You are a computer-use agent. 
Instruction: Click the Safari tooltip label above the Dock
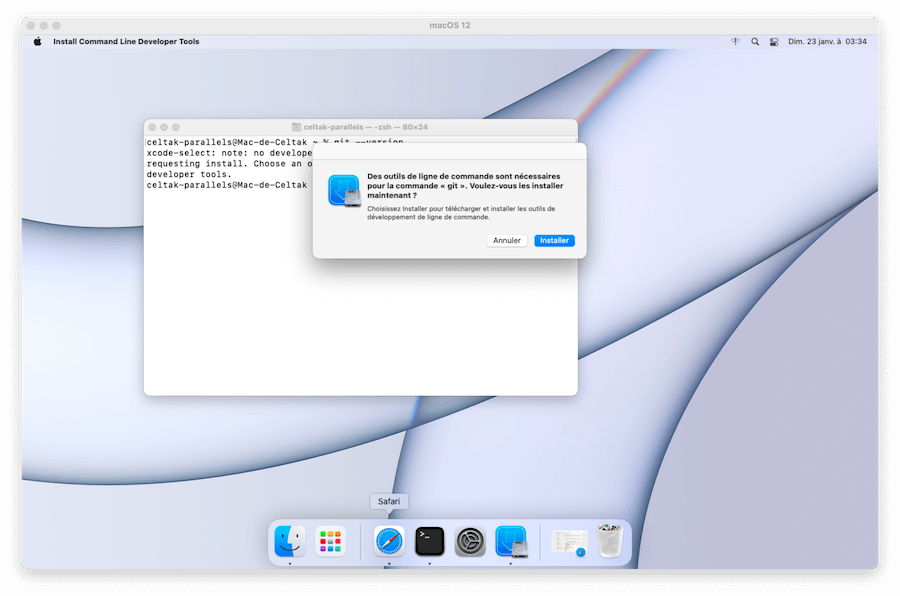(x=389, y=501)
